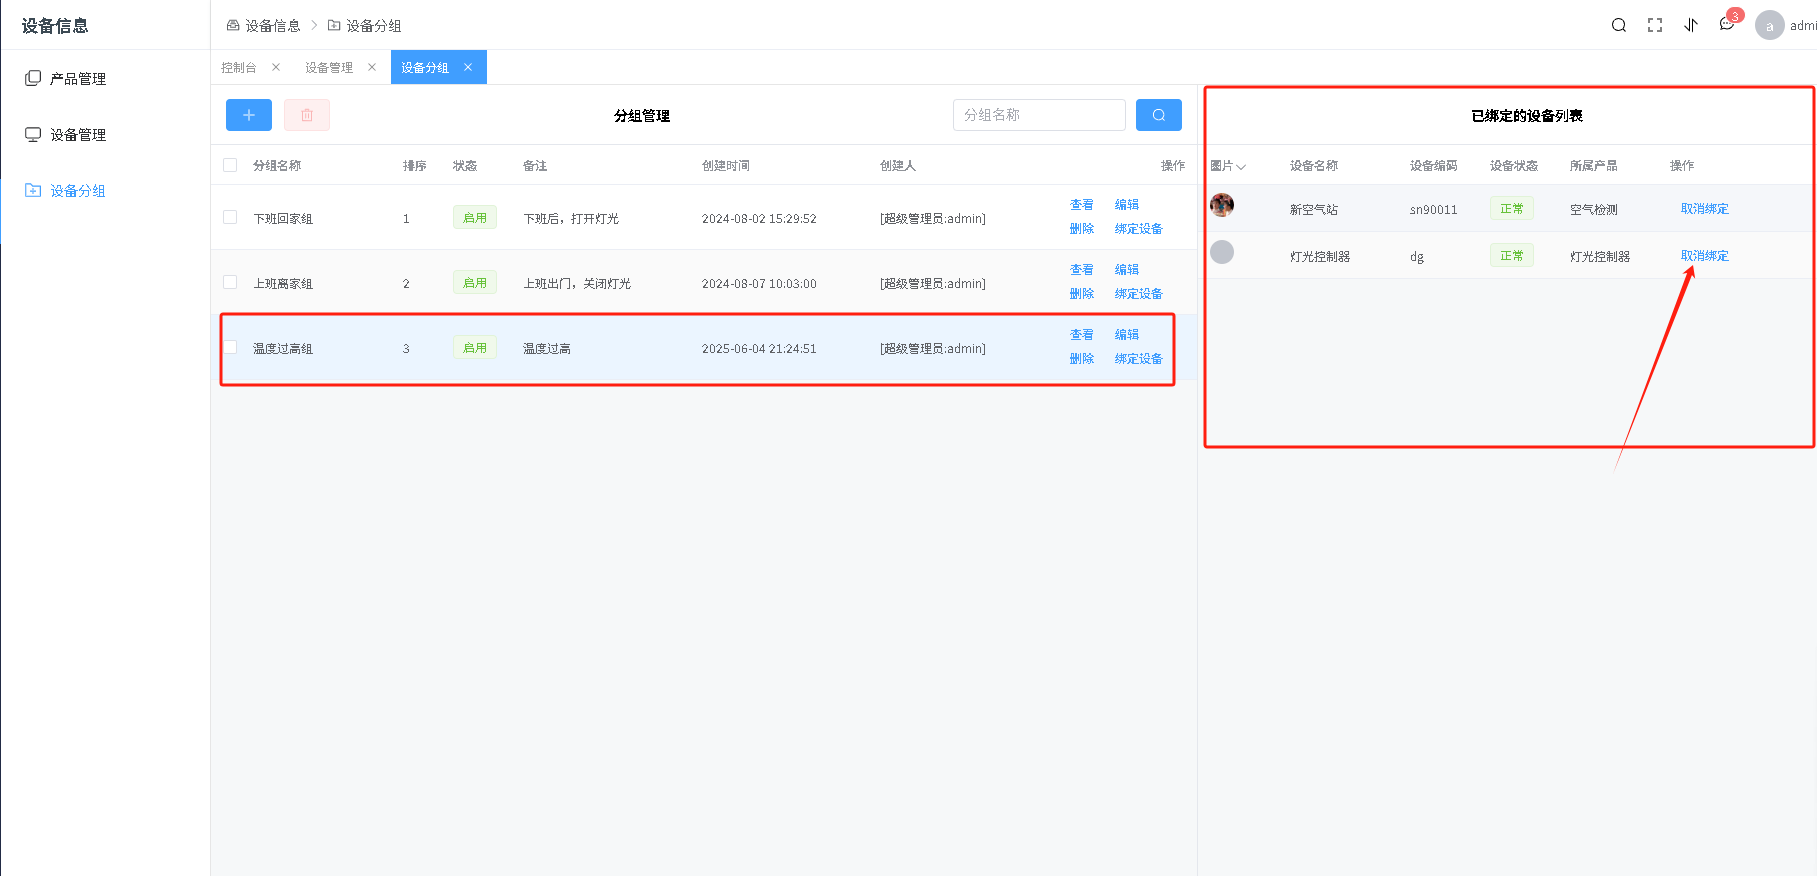
Task: Open 产品管理 in the sidebar
Action: pyautogui.click(x=78, y=78)
